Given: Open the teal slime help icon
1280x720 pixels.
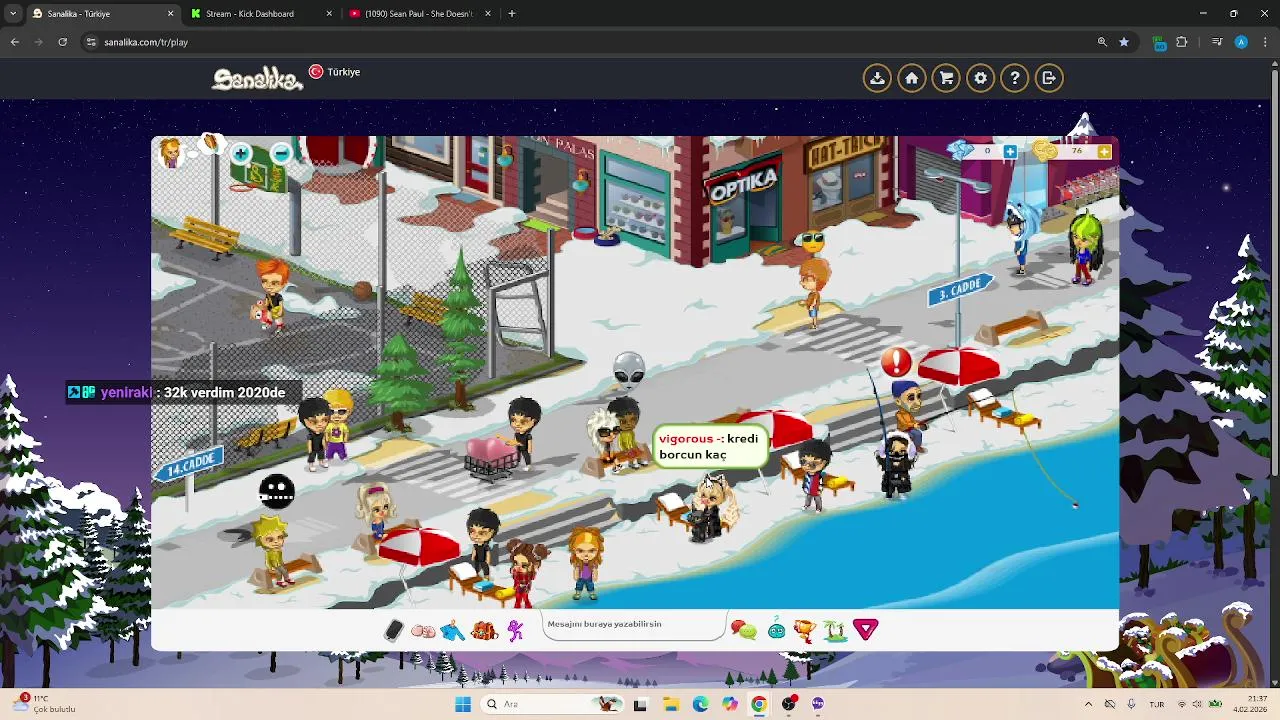Looking at the screenshot, I should (776, 630).
